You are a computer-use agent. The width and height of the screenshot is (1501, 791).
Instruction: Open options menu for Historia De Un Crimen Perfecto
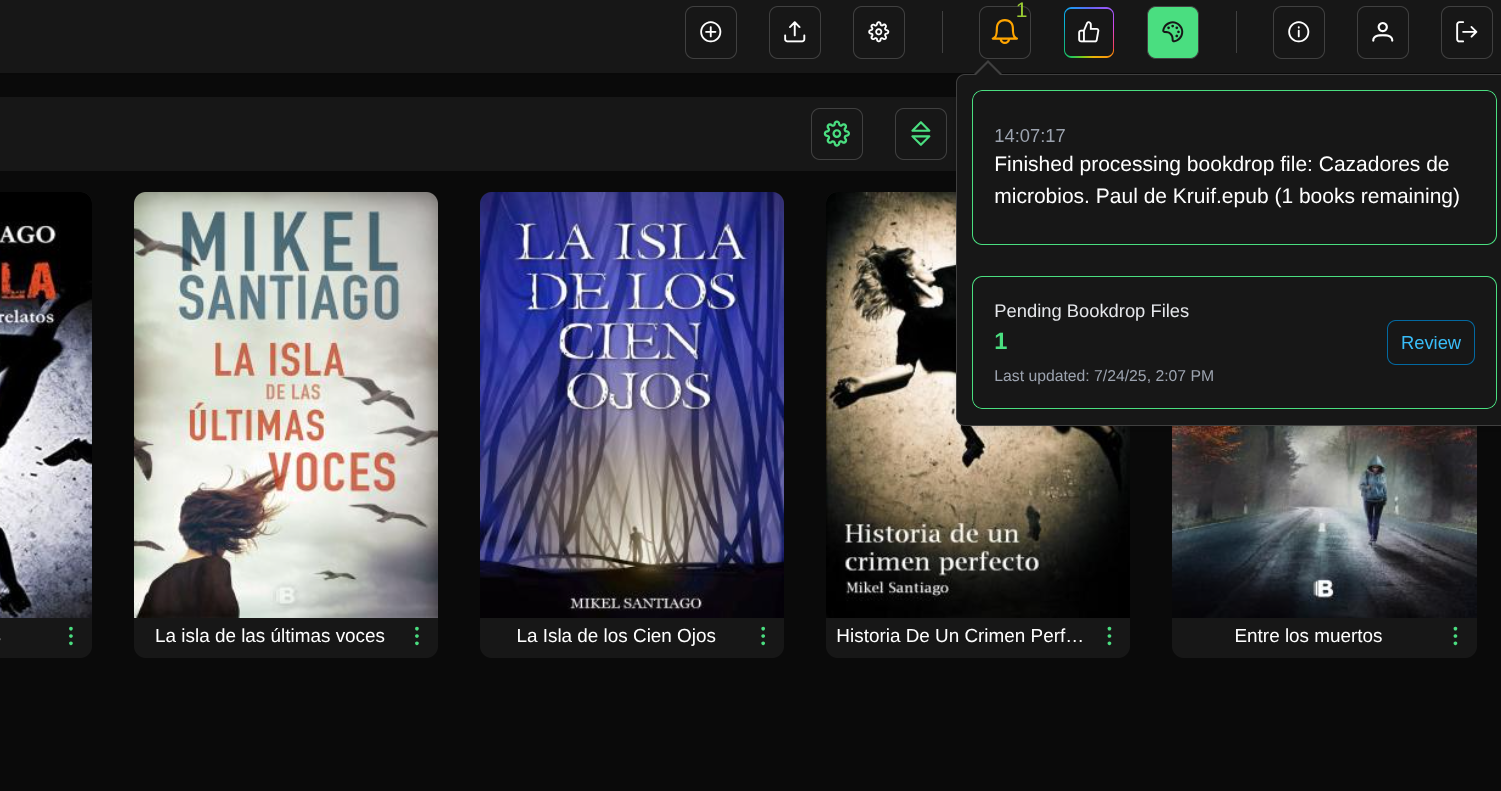click(1109, 636)
